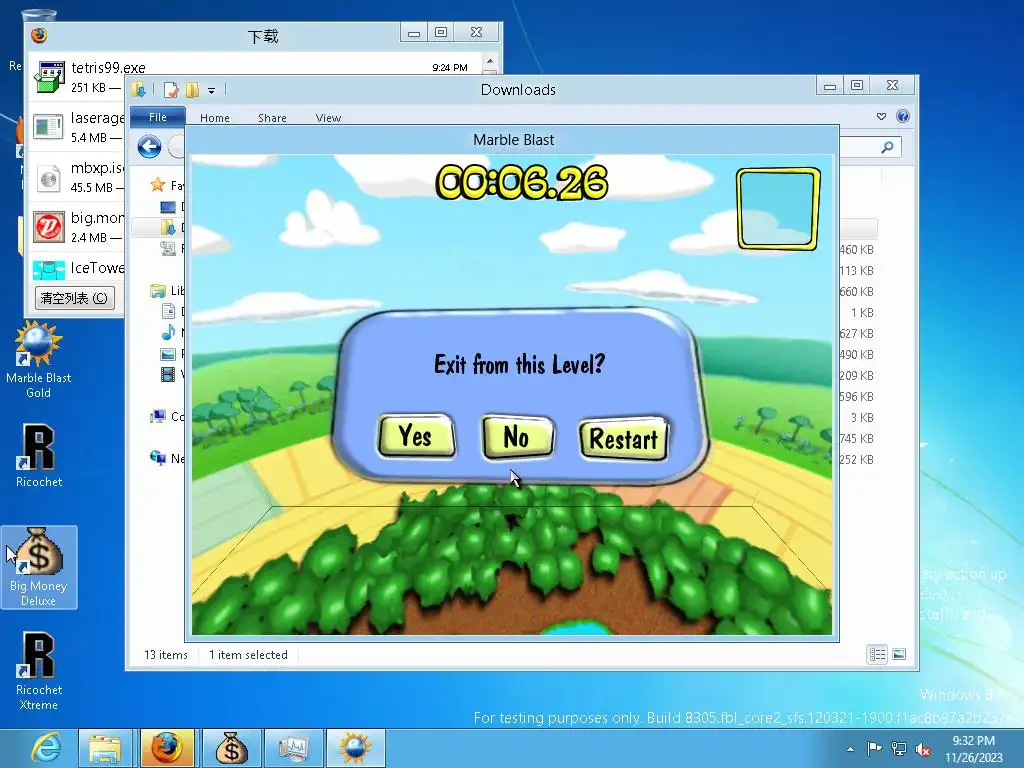Open Action Center flag in system tray
Screen dimensions: 1024x768
[874, 748]
